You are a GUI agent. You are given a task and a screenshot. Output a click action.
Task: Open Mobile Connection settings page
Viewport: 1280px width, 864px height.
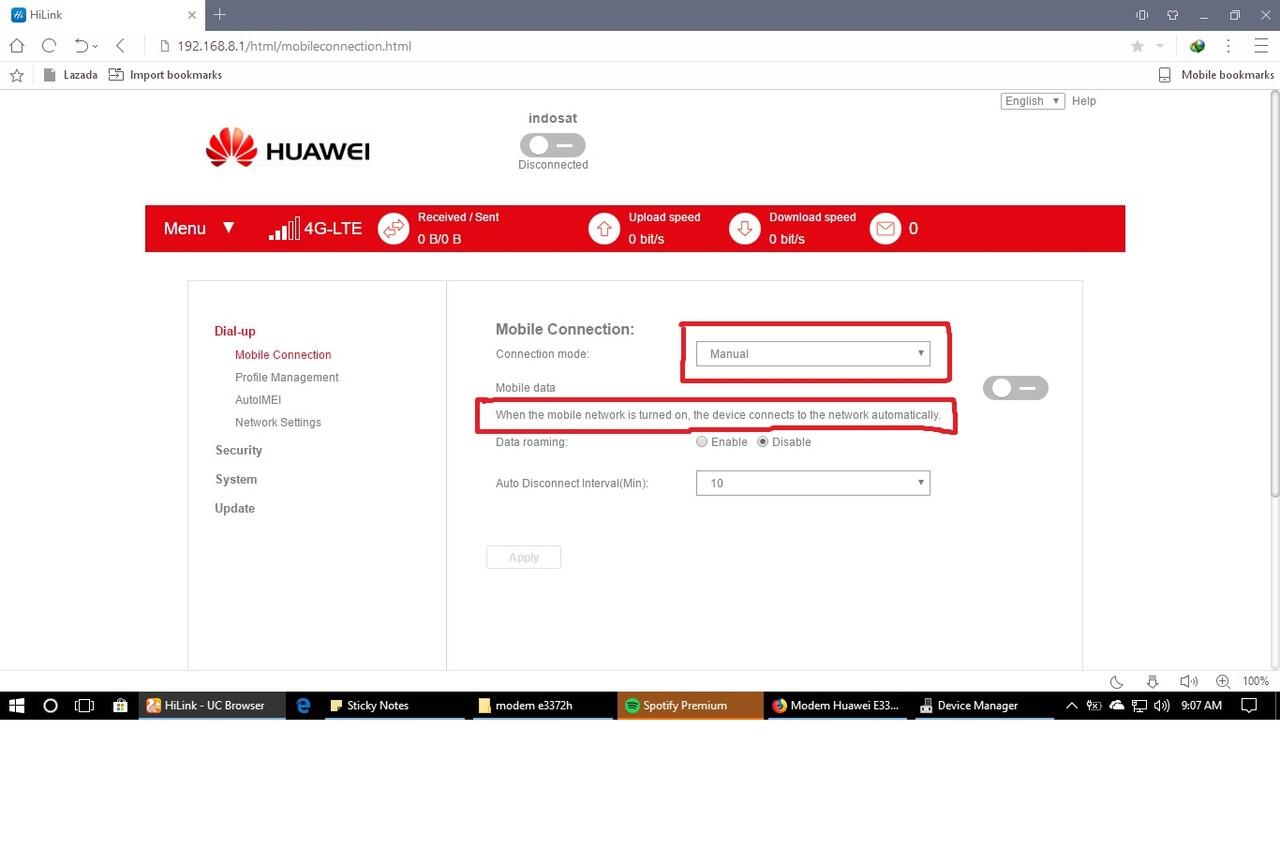click(283, 355)
